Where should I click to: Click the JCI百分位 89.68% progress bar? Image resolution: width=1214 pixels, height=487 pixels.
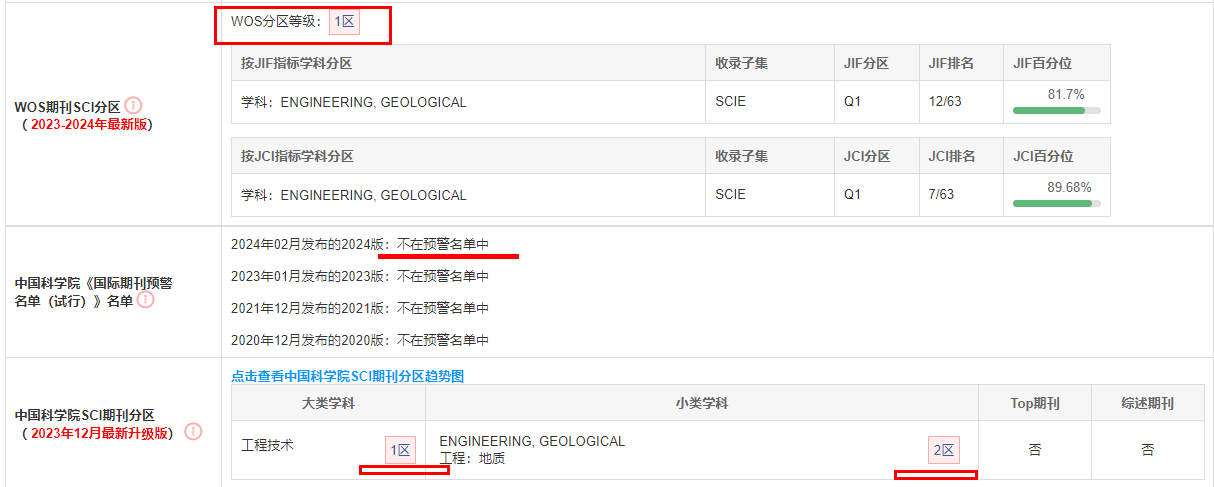pyautogui.click(x=1056, y=203)
